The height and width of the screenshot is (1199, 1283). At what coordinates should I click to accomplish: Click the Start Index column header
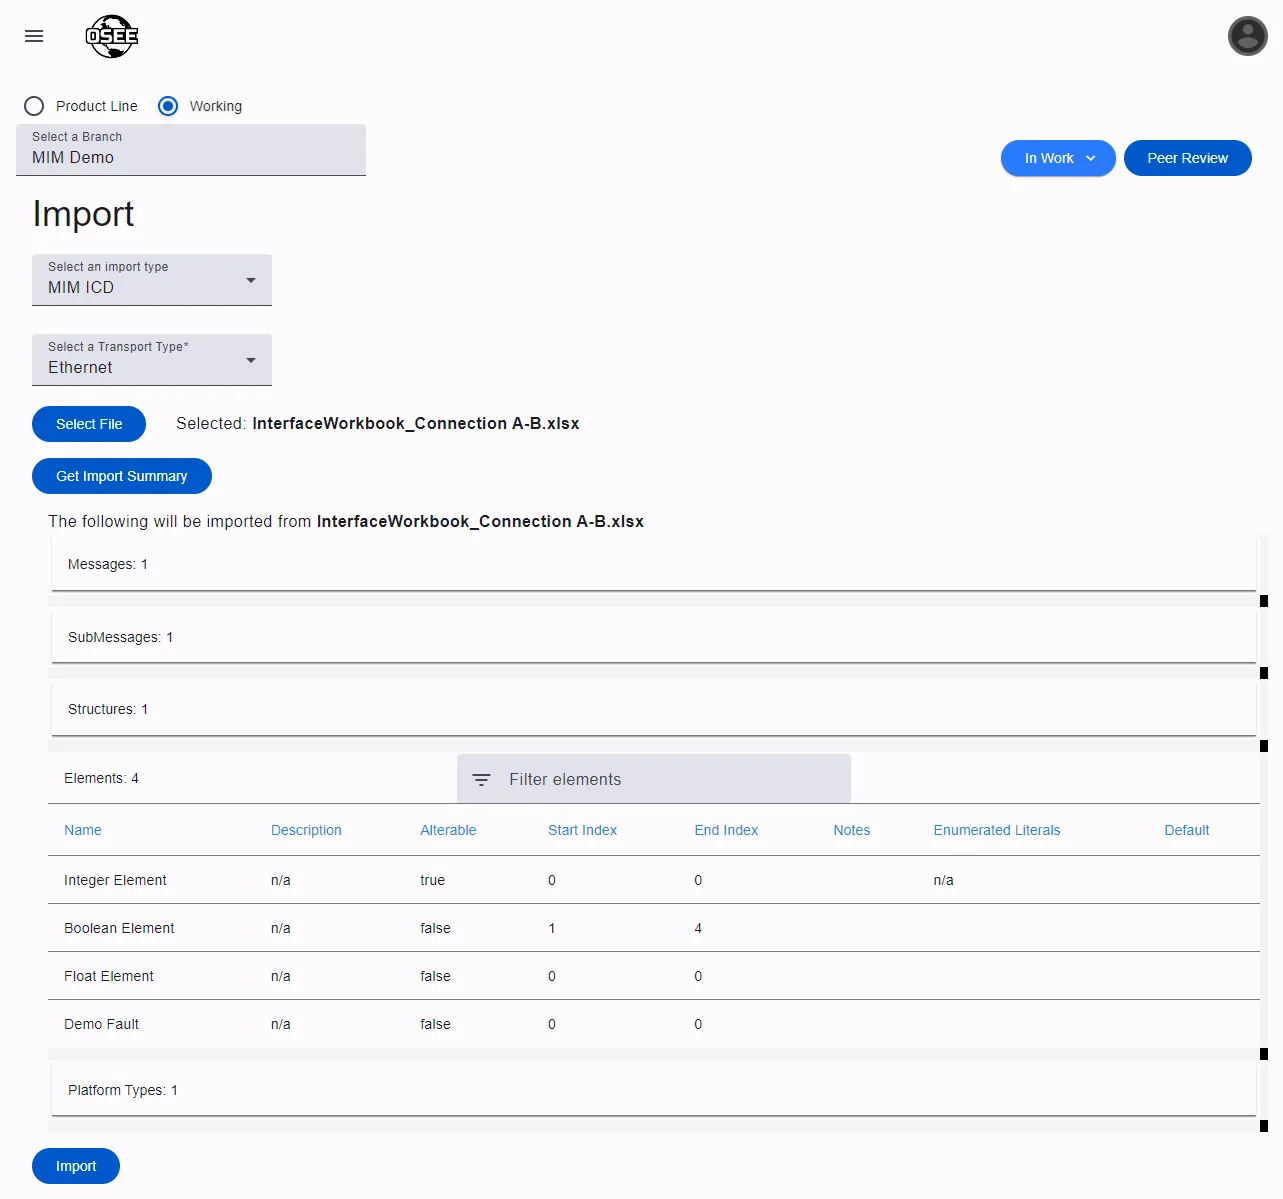(582, 830)
